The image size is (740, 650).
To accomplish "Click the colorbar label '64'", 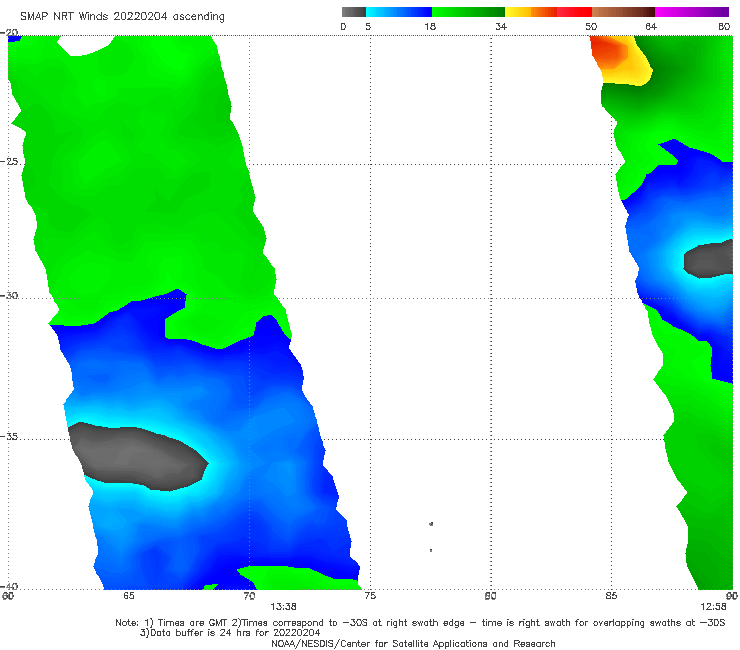I will tap(651, 26).
